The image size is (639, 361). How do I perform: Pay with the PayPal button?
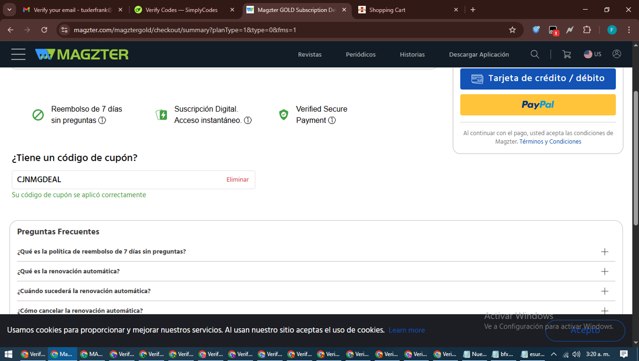click(538, 105)
